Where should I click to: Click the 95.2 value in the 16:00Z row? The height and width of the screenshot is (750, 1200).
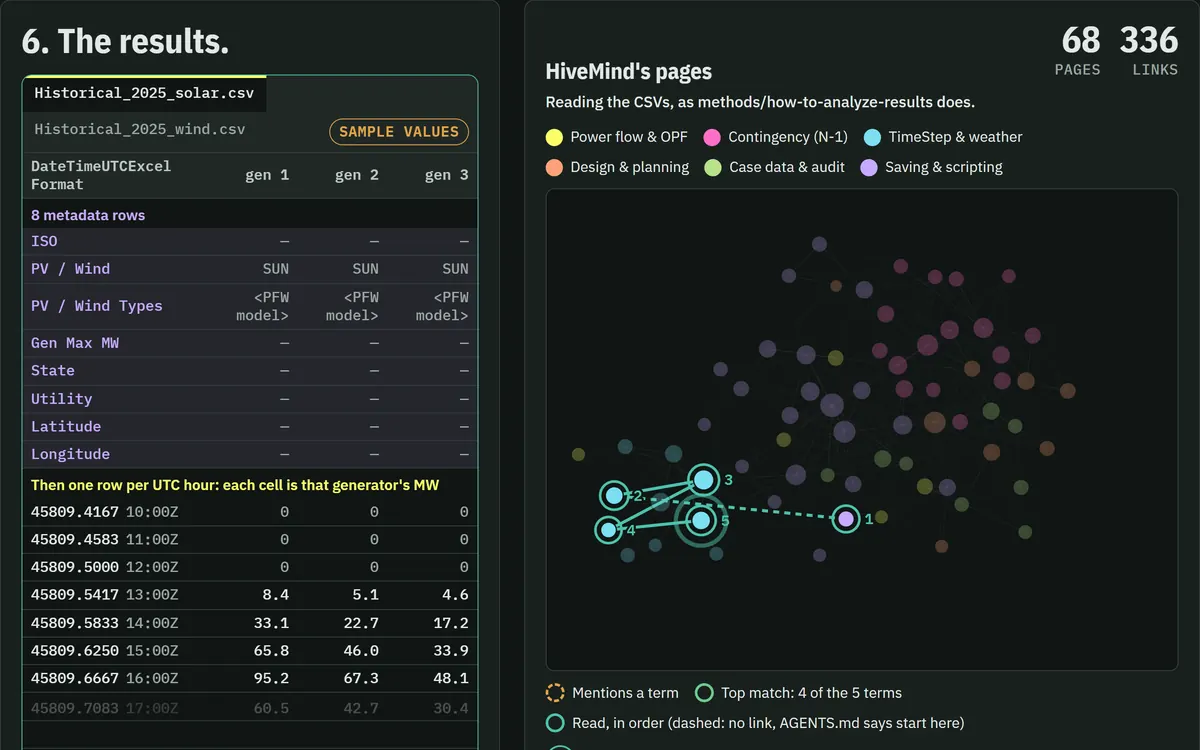click(x=272, y=678)
